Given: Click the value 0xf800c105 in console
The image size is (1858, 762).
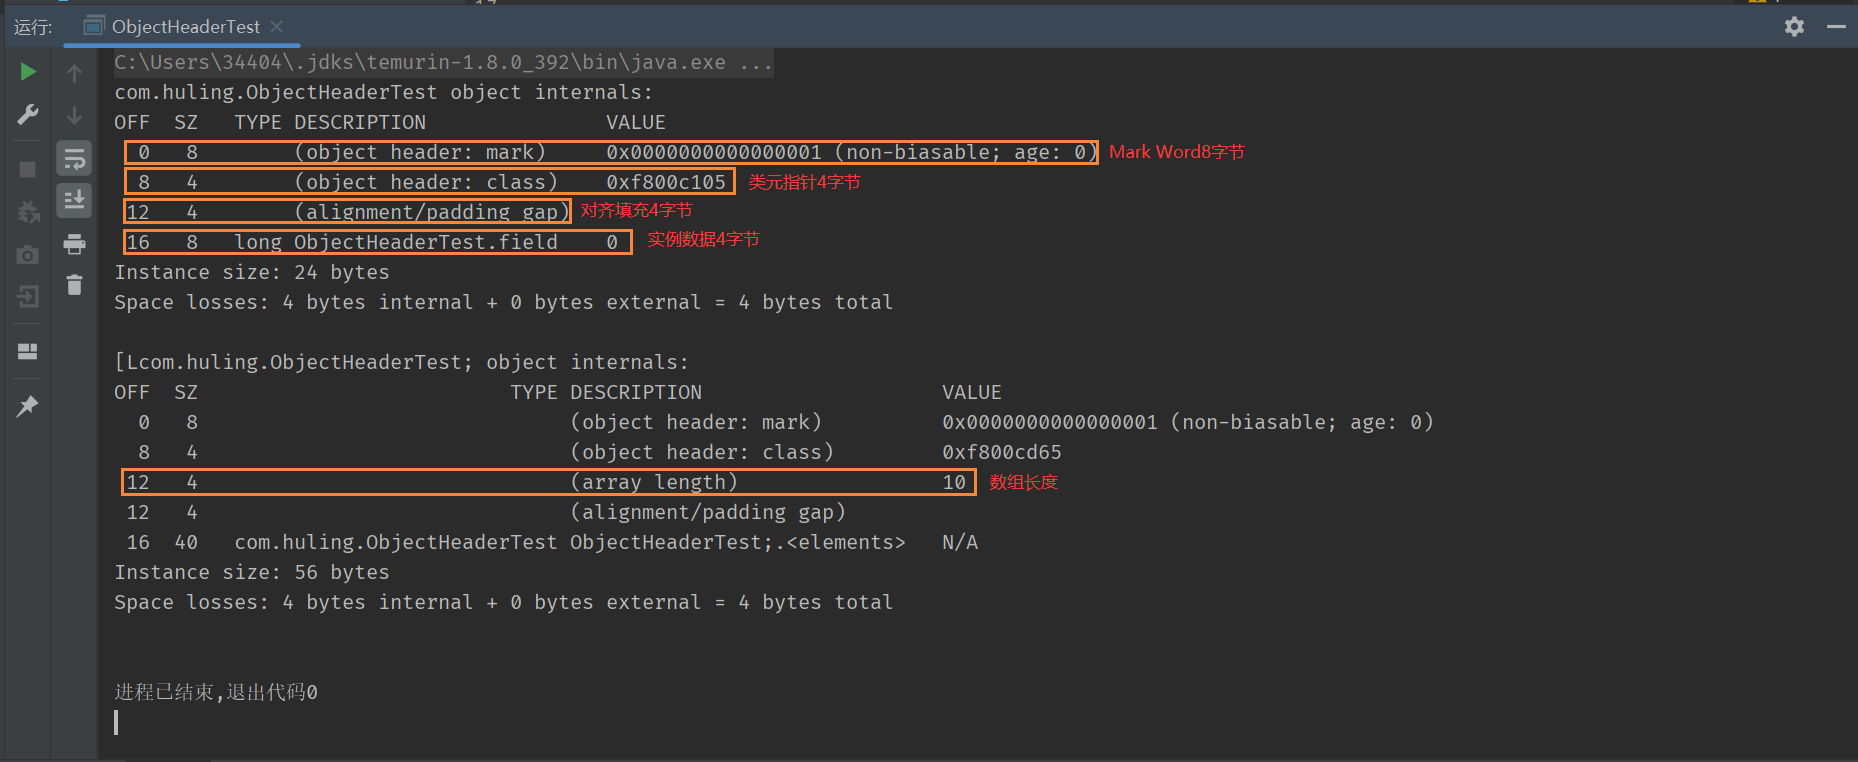Looking at the screenshot, I should (666, 182).
